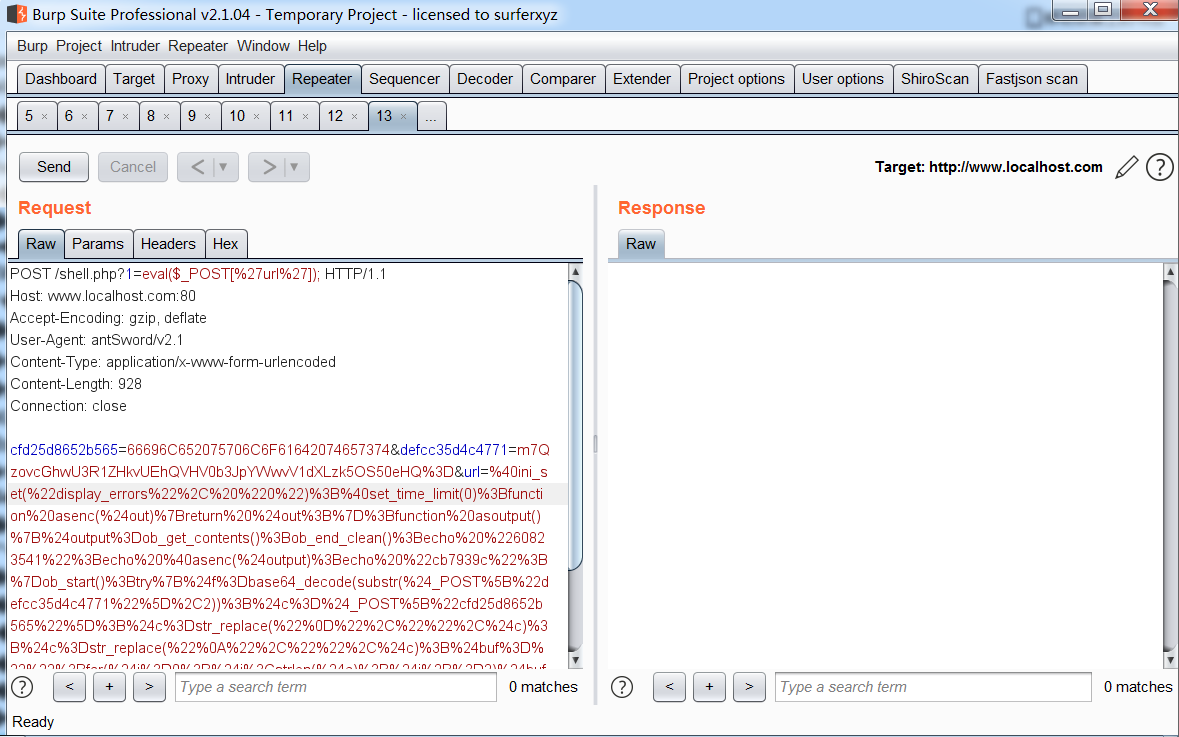The height and width of the screenshot is (737, 1179).
Task: Open the Project menu
Action: (x=79, y=46)
